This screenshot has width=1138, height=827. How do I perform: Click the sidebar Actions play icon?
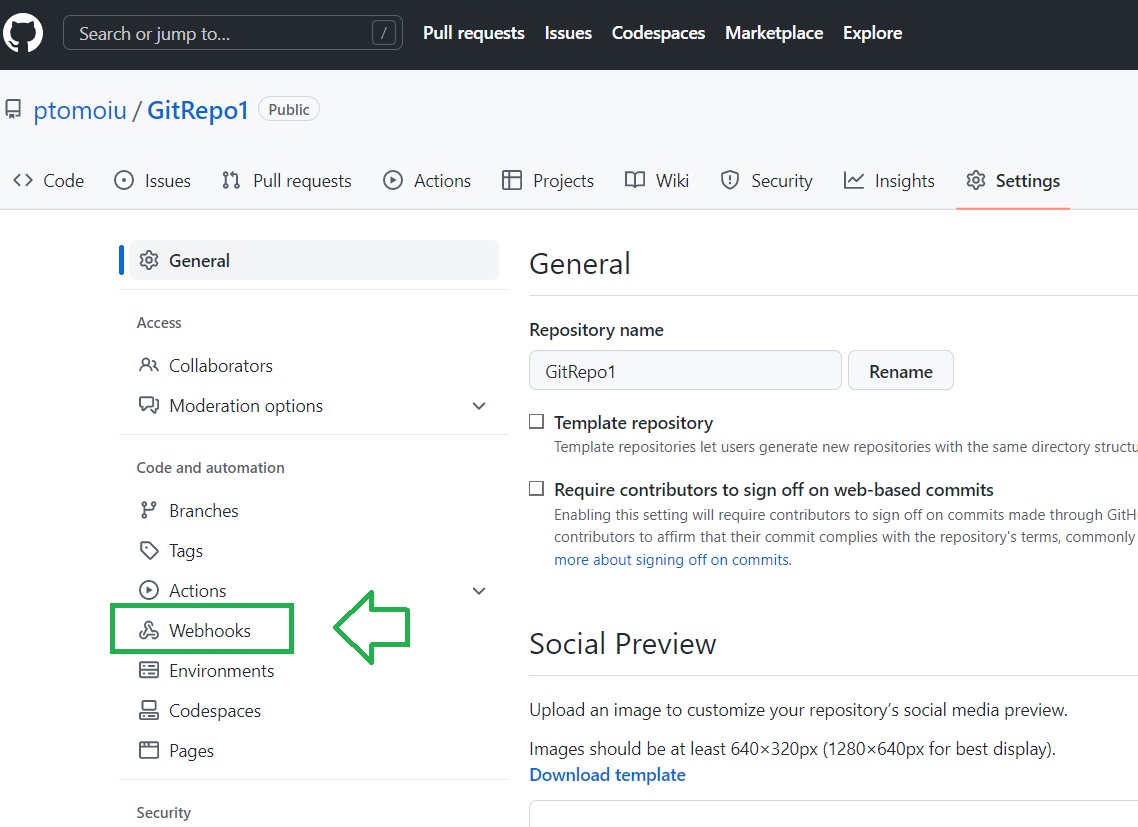click(149, 590)
